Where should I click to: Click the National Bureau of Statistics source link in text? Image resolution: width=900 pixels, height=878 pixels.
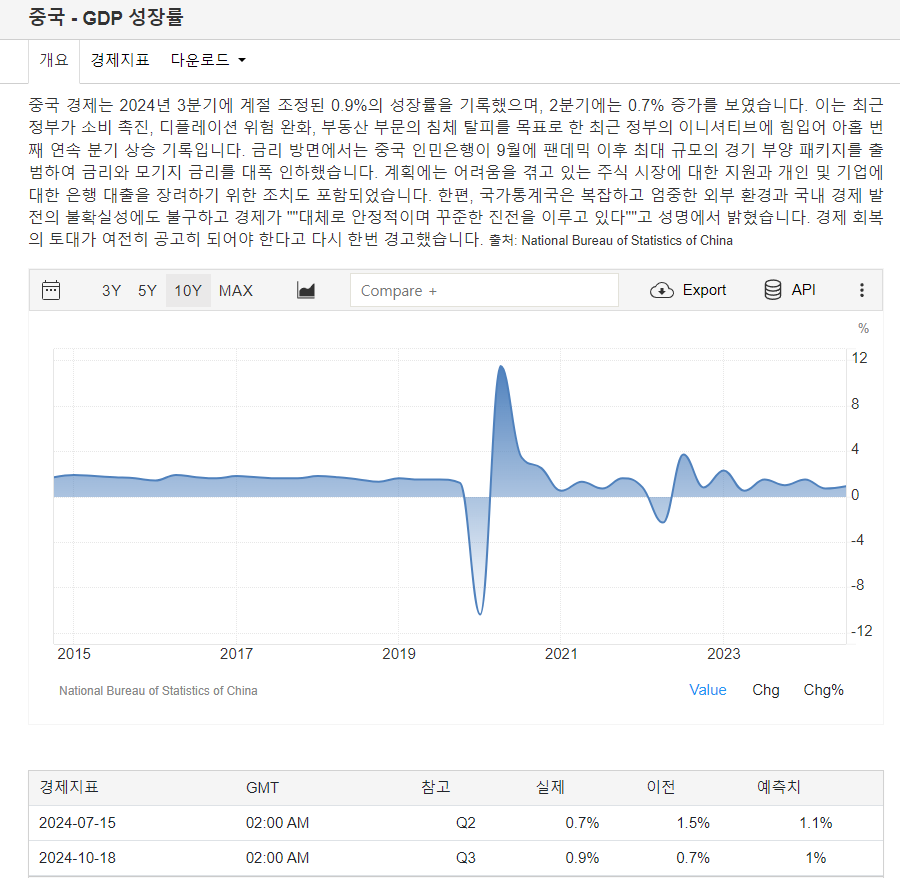point(627,240)
